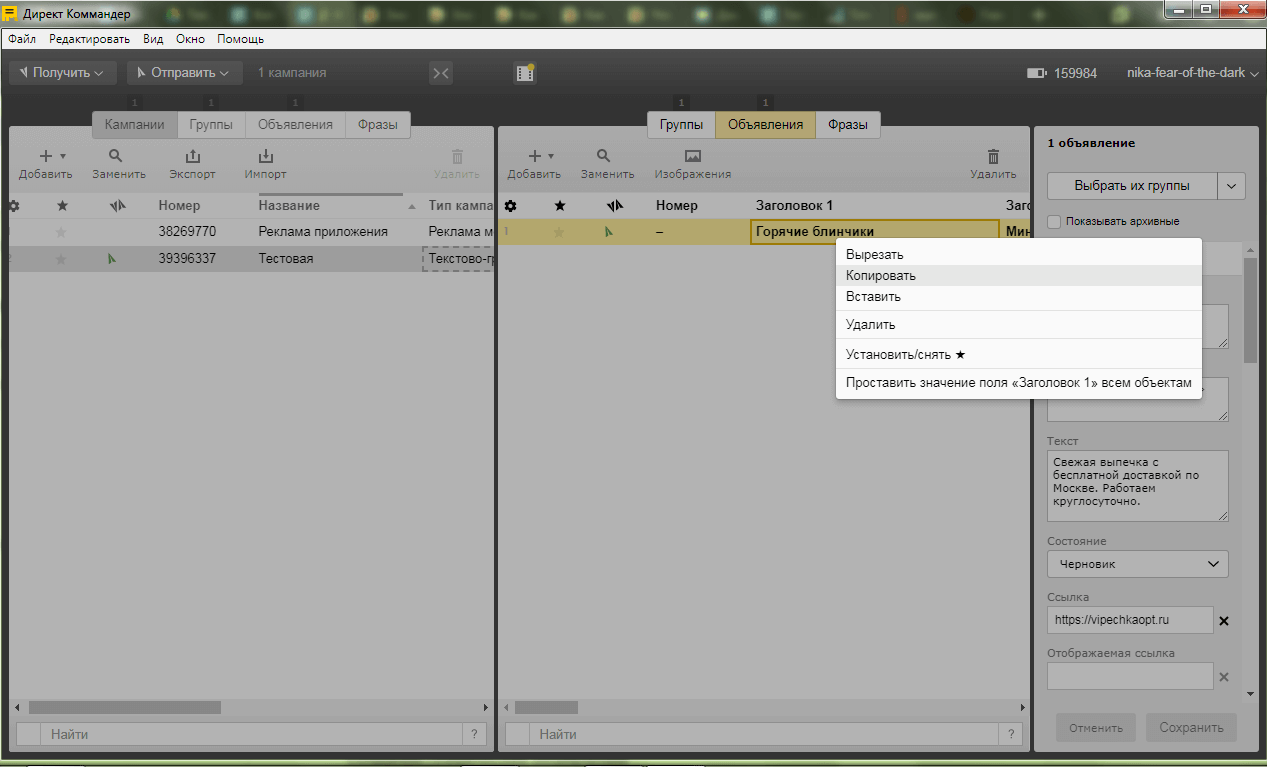Screen dimensions: 1267x767
Task: Click the 'Найти' search field under campaigns
Action: [250, 734]
